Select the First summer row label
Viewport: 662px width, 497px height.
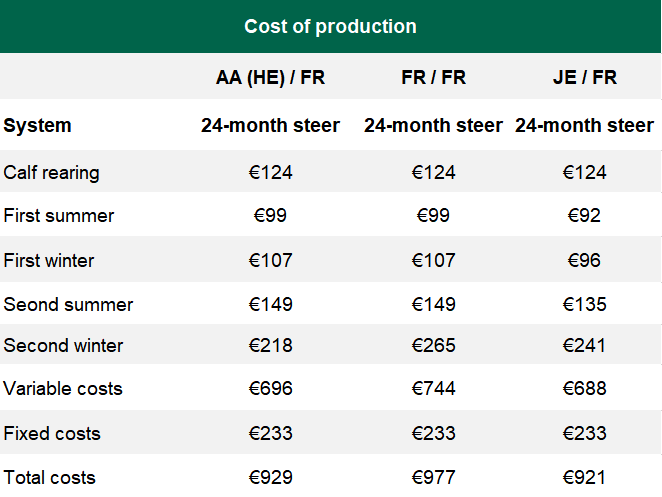[x=59, y=216]
